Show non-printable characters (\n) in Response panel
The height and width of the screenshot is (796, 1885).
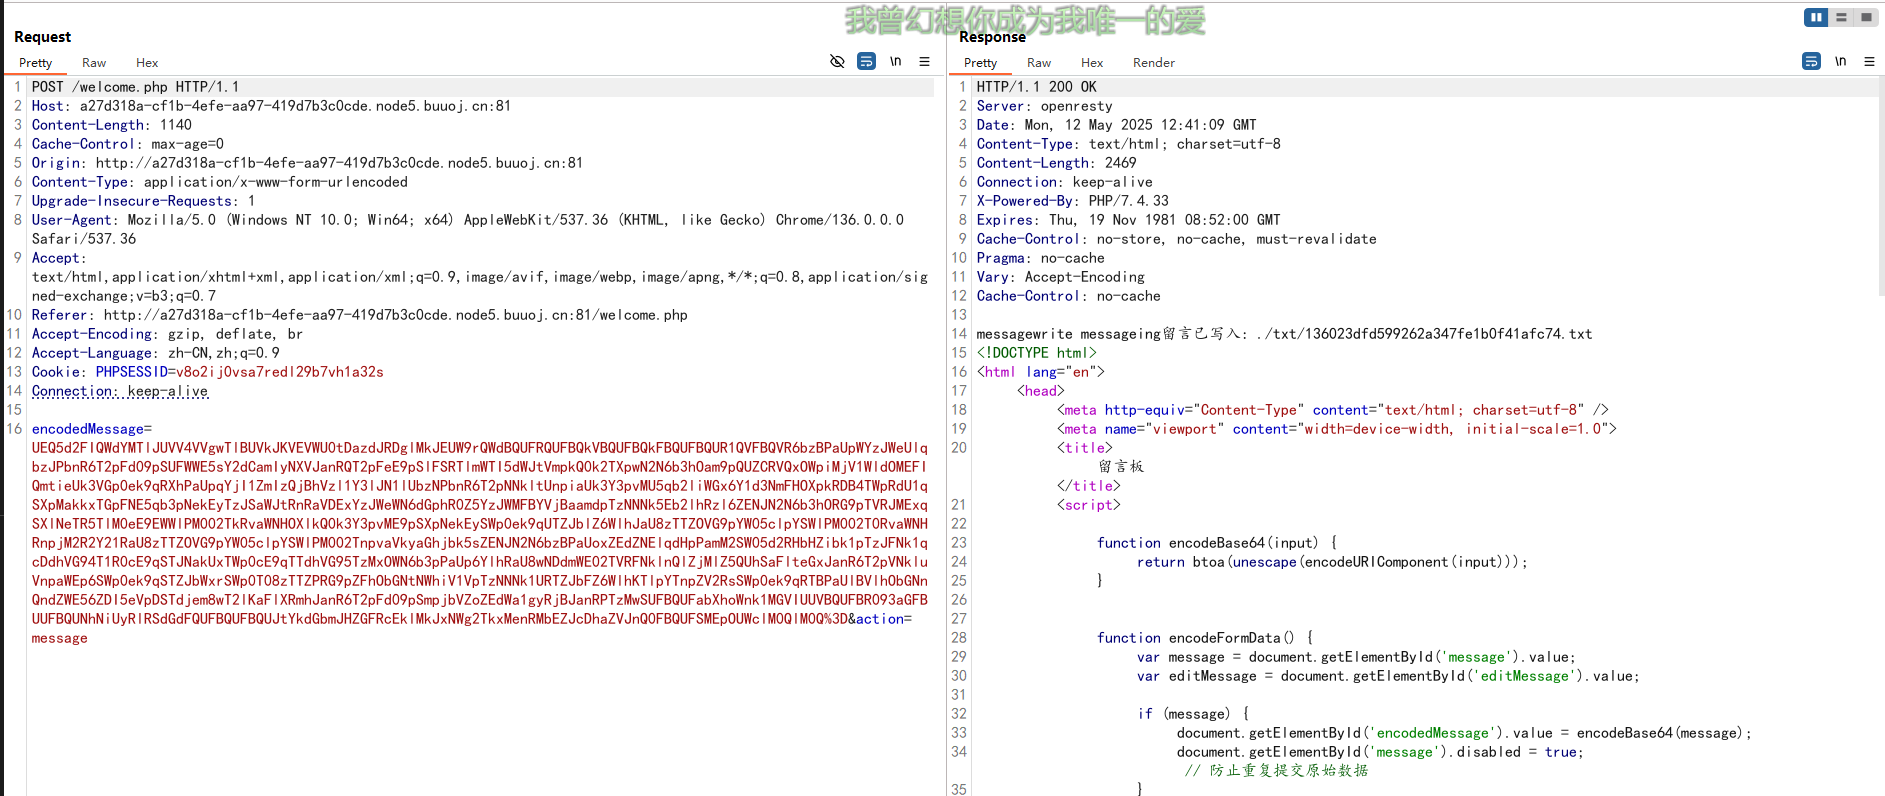pyautogui.click(x=1840, y=62)
